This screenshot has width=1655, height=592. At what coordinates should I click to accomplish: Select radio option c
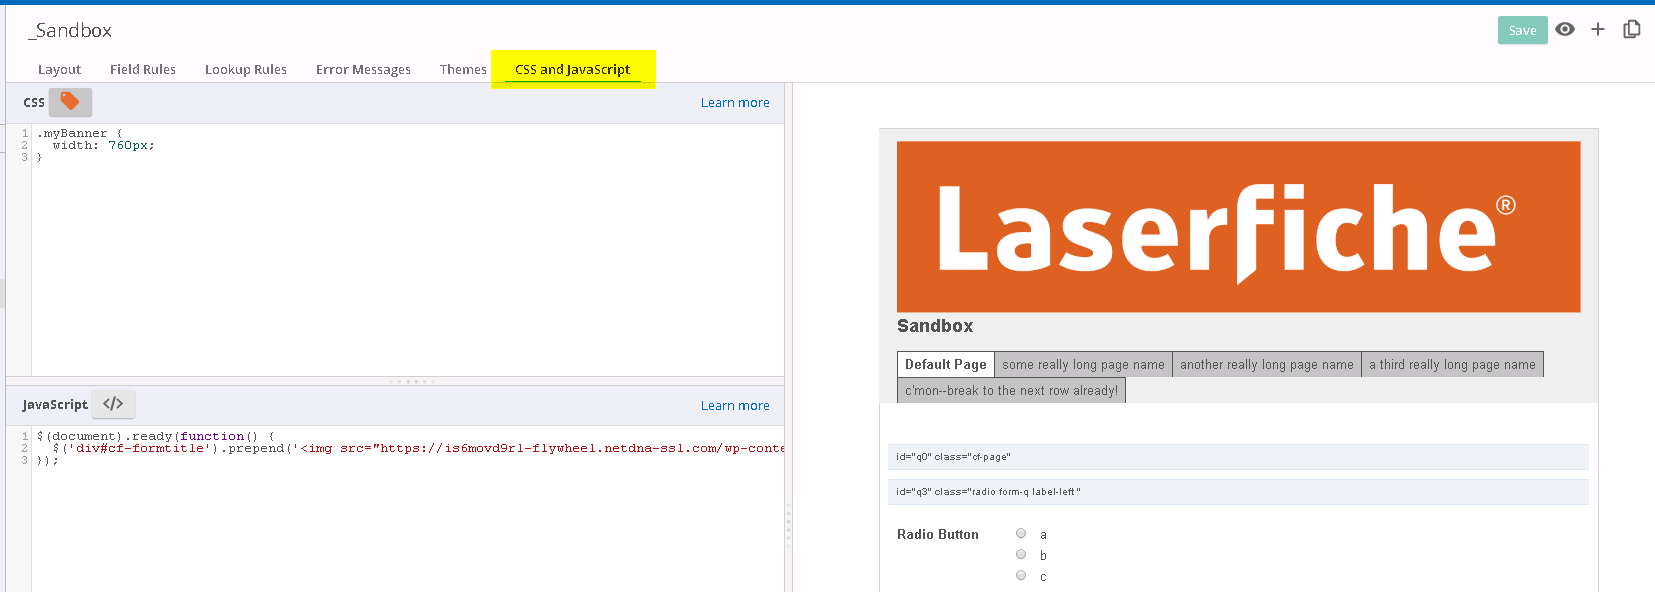(x=1021, y=575)
